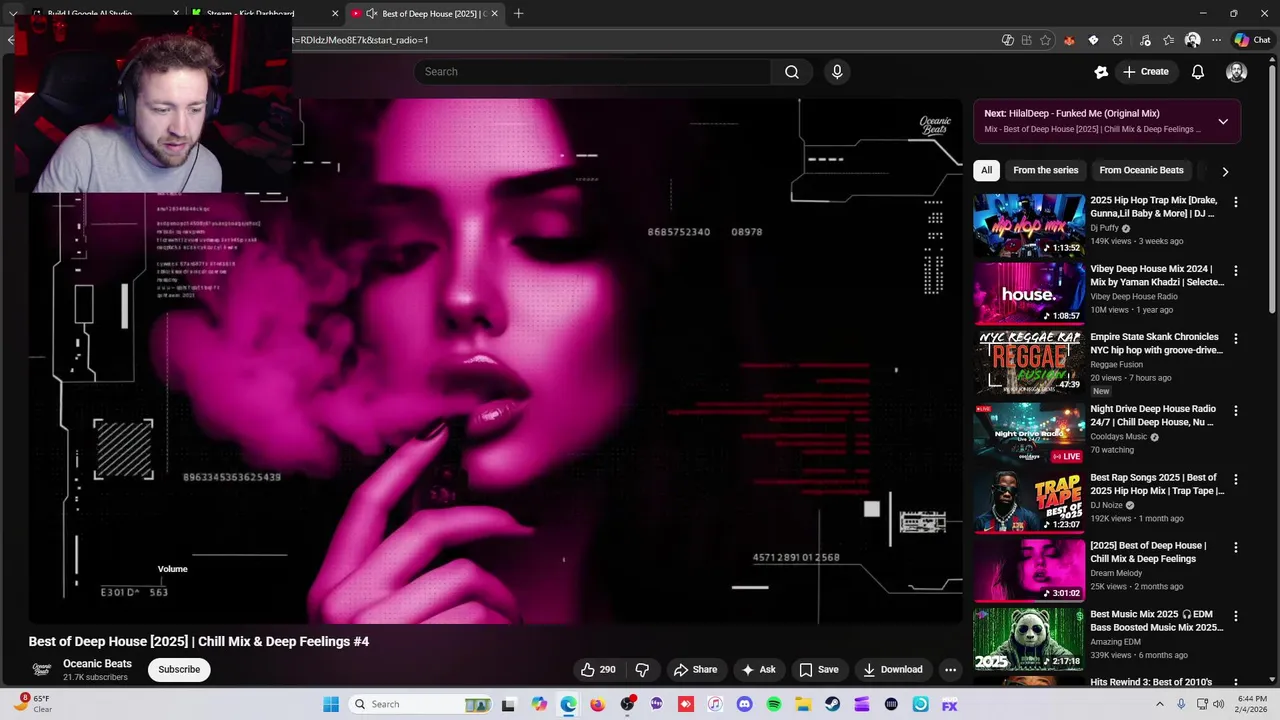Viewport: 1280px width, 720px height.
Task: Open Edge settings and more menu
Action: pyautogui.click(x=1216, y=40)
